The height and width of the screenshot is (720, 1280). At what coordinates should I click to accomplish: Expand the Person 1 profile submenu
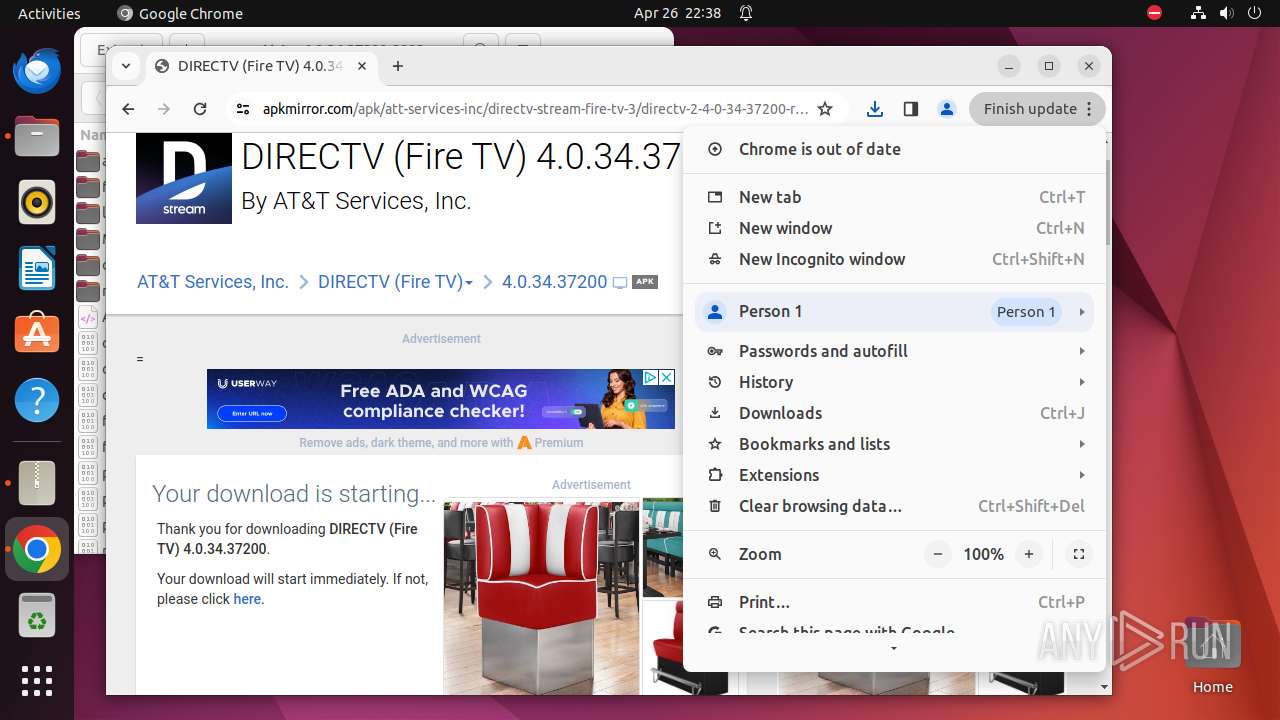tap(894, 311)
